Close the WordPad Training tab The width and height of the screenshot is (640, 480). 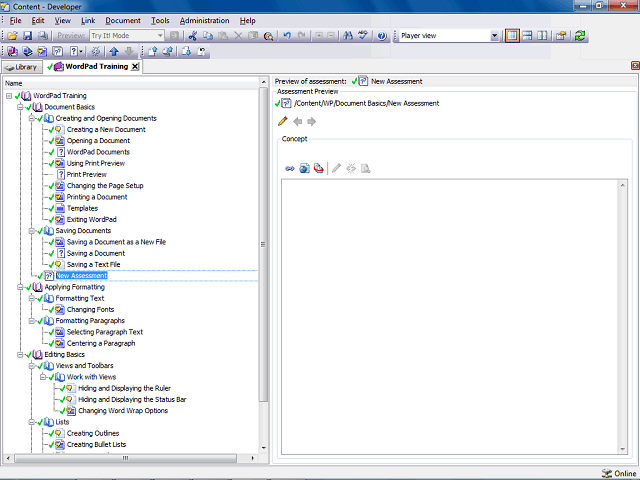[x=135, y=67]
